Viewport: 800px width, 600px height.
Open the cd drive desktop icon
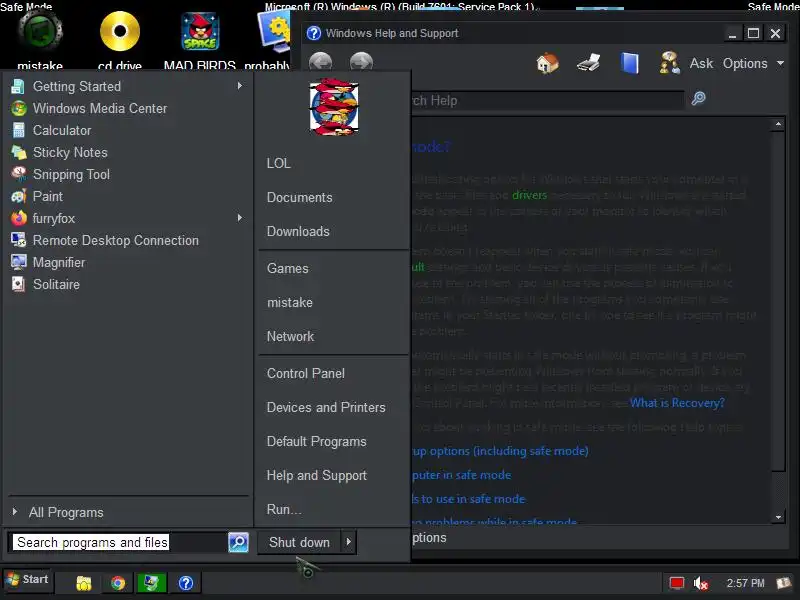(120, 32)
